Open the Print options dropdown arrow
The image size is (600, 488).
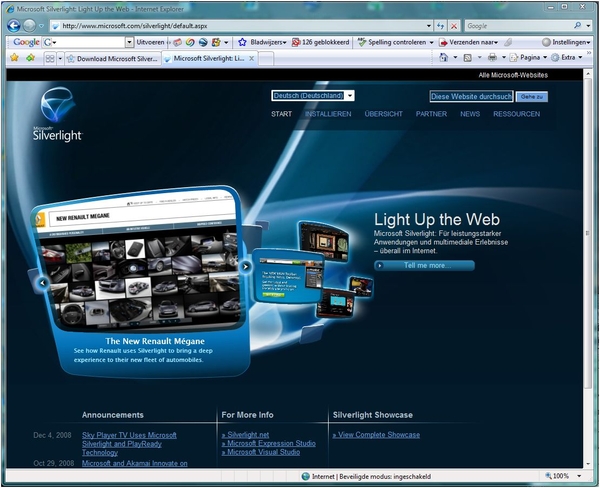(504, 57)
